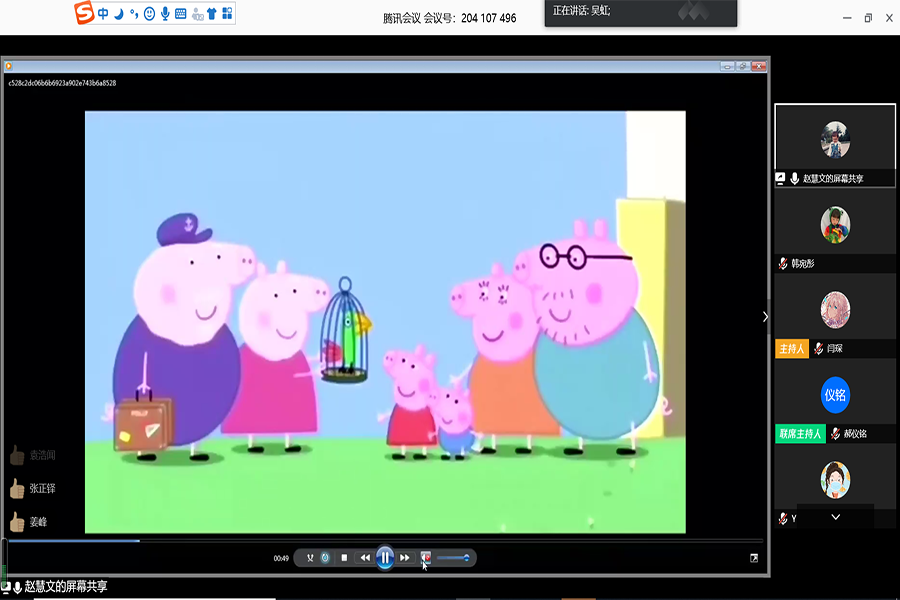Click bottom-left mic icon near 赵慧文的屏幕共享
Viewport: 900px width, 600px height.
pos(17,587)
